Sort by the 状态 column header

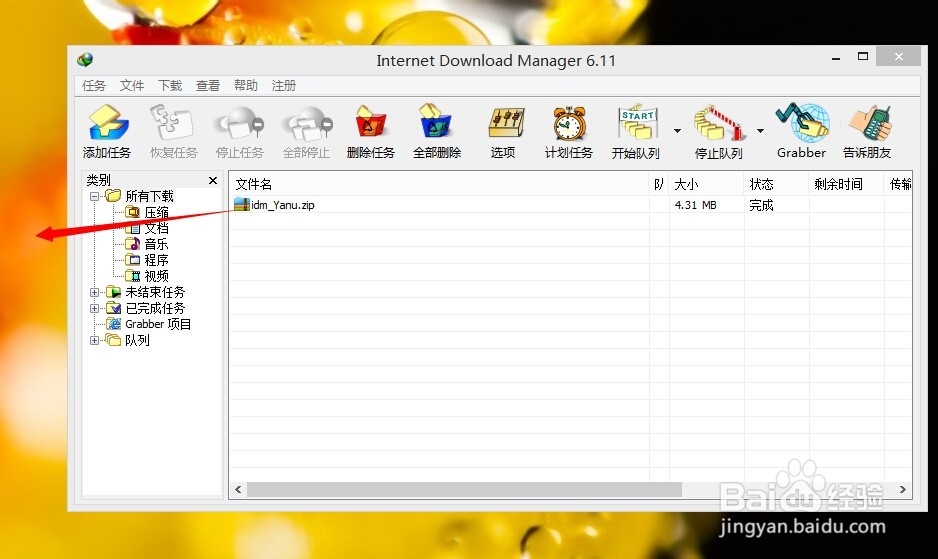pos(776,184)
